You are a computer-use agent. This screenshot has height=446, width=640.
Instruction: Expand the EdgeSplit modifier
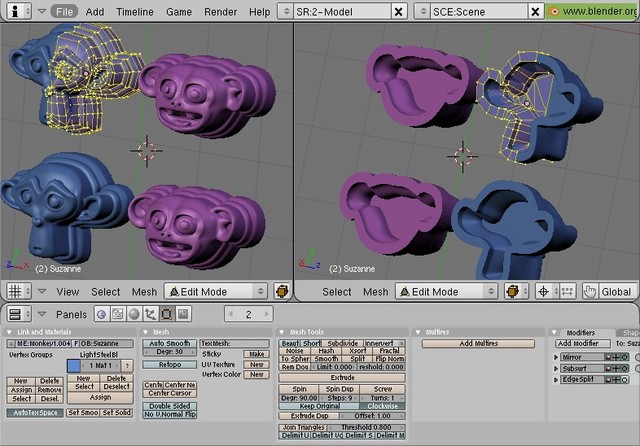(556, 379)
